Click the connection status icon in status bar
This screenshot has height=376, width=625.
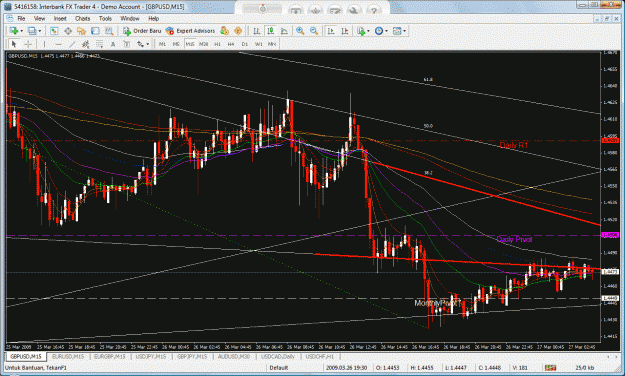pos(551,368)
